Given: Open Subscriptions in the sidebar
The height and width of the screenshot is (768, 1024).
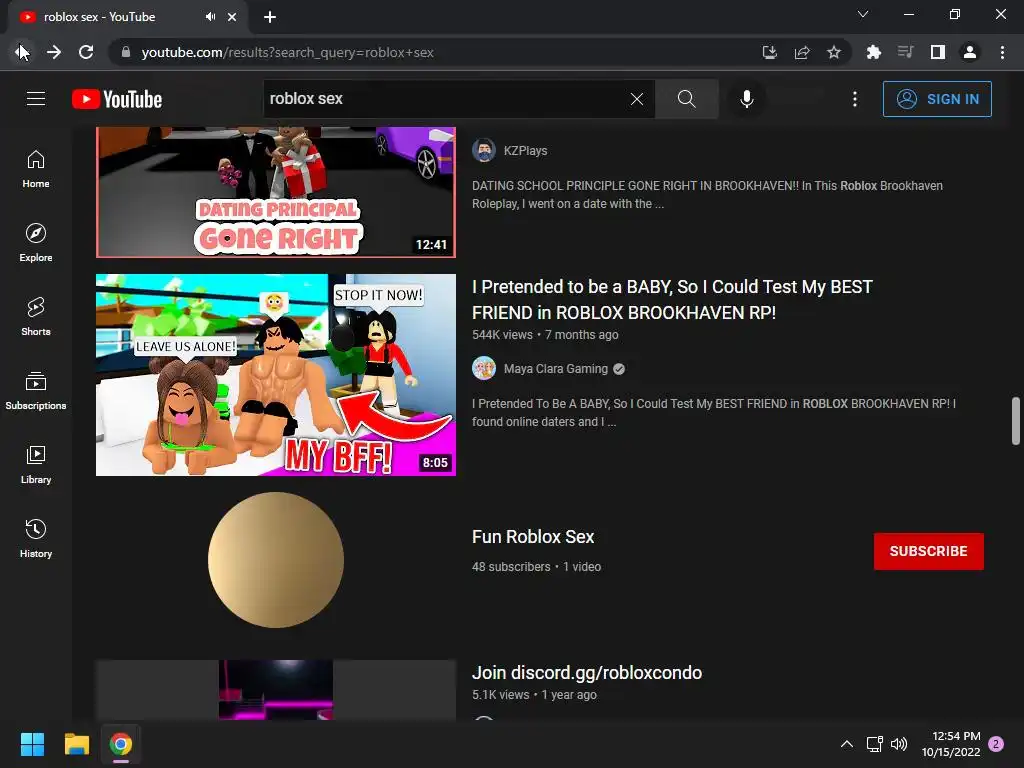Looking at the screenshot, I should 36,390.
